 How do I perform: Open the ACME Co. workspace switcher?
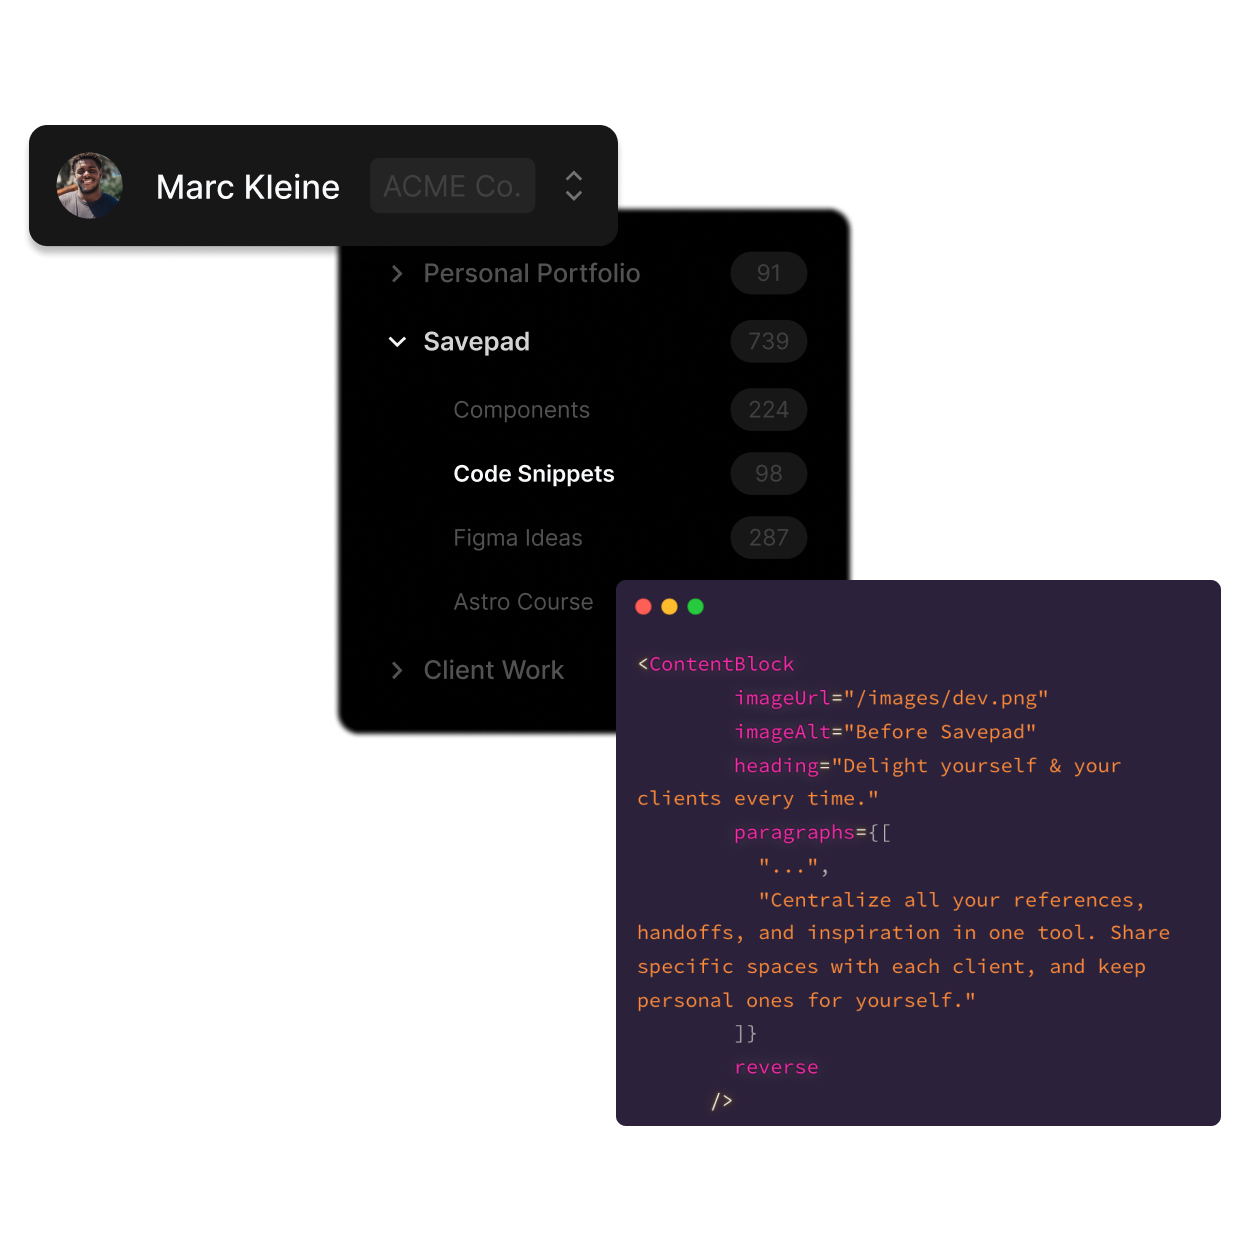(452, 185)
